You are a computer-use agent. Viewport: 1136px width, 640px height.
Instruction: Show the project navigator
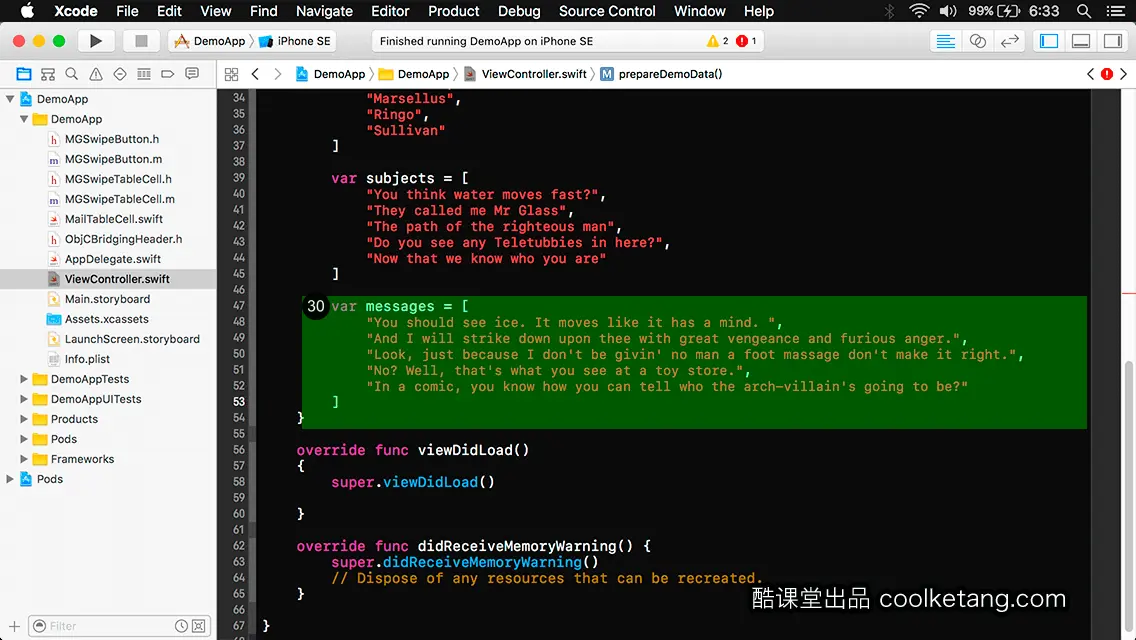(24, 74)
